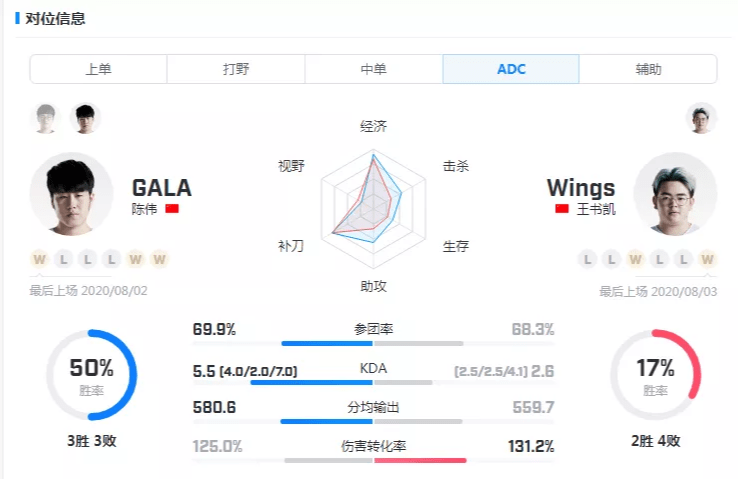Click GALA's large player portrait
739x479 pixels.
click(x=71, y=194)
